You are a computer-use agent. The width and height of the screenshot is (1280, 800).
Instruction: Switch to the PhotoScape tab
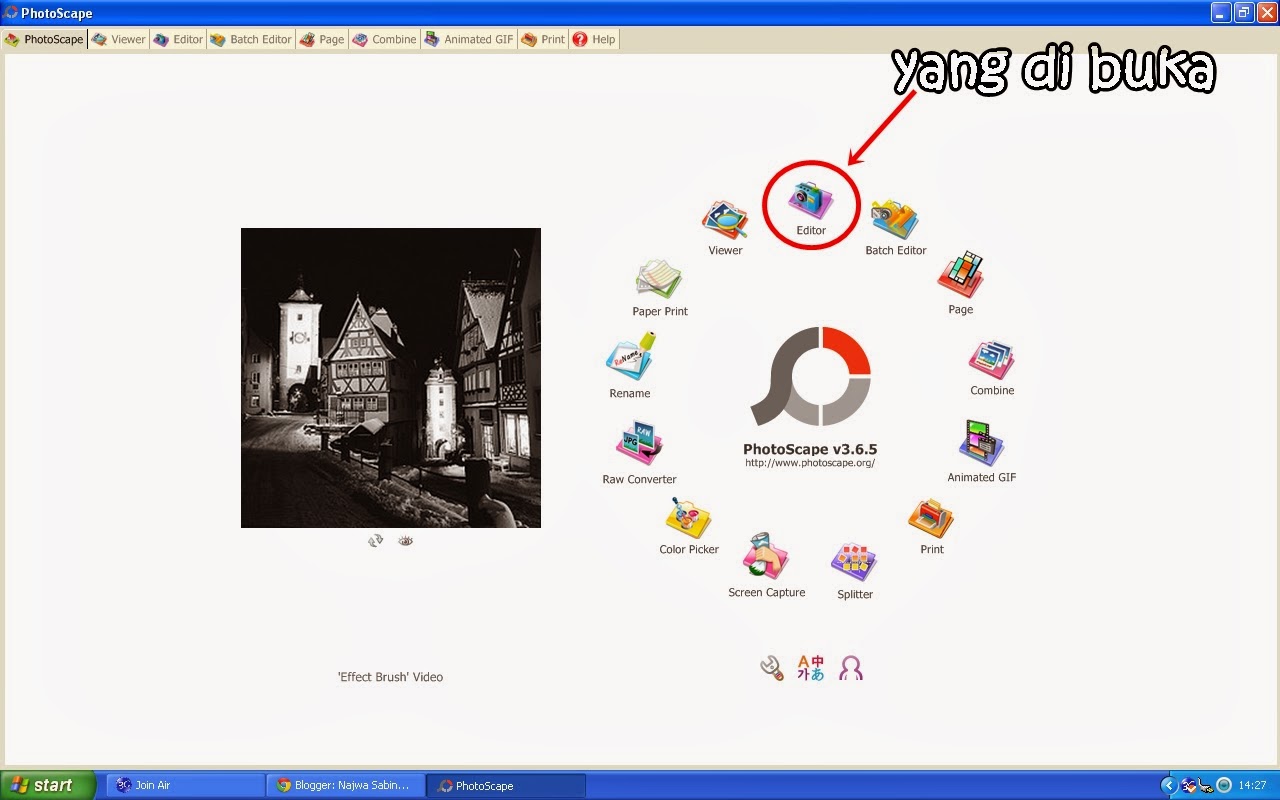(x=44, y=39)
